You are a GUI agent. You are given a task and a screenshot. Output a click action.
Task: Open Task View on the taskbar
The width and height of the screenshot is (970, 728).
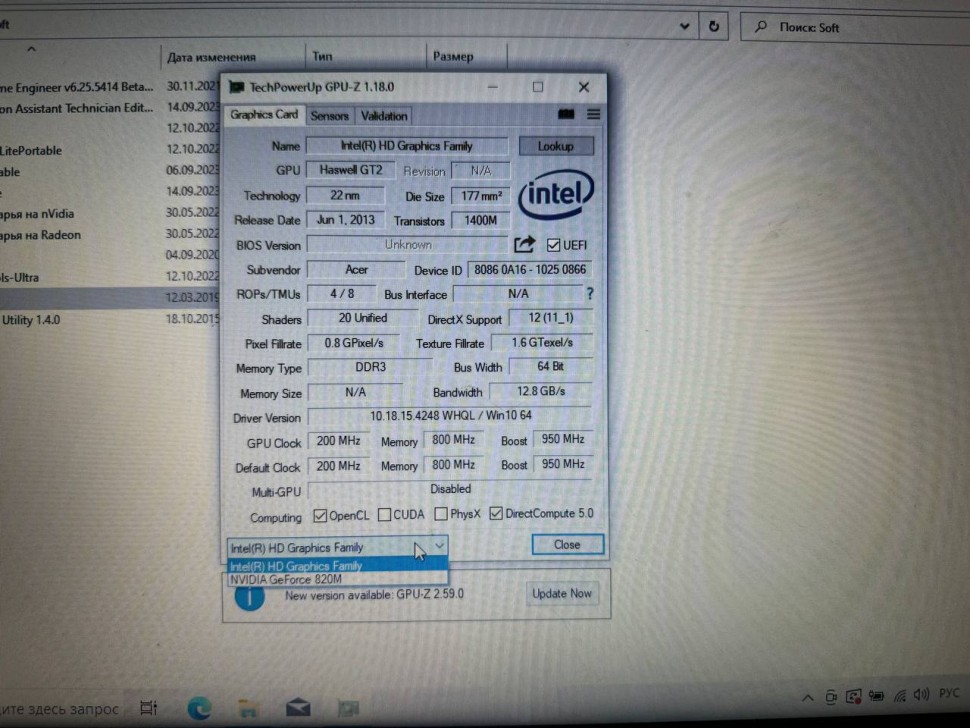point(148,708)
